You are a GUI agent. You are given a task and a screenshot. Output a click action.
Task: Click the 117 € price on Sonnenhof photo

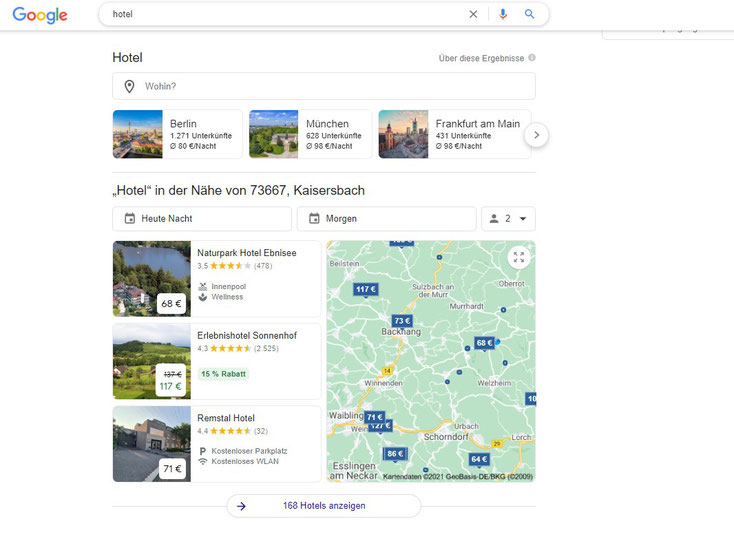(x=170, y=386)
